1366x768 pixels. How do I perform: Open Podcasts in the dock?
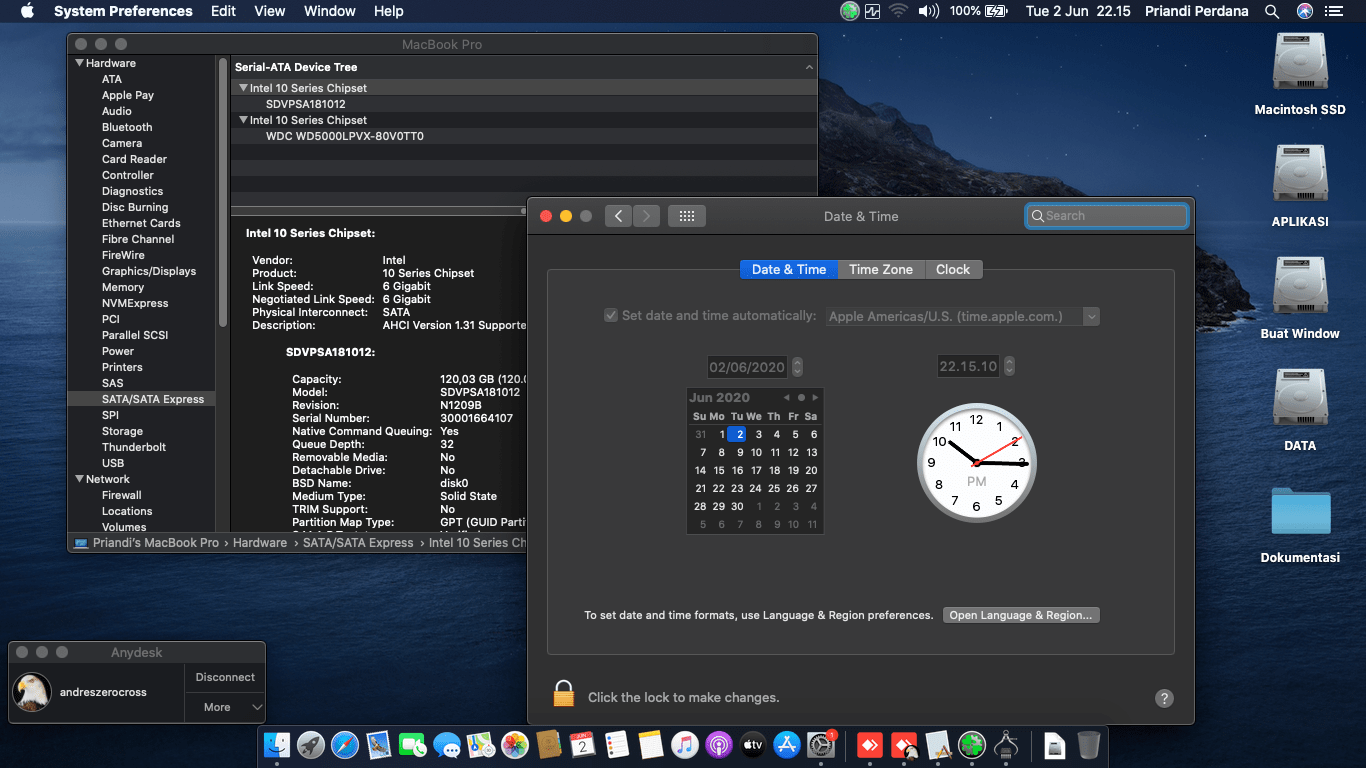point(719,745)
